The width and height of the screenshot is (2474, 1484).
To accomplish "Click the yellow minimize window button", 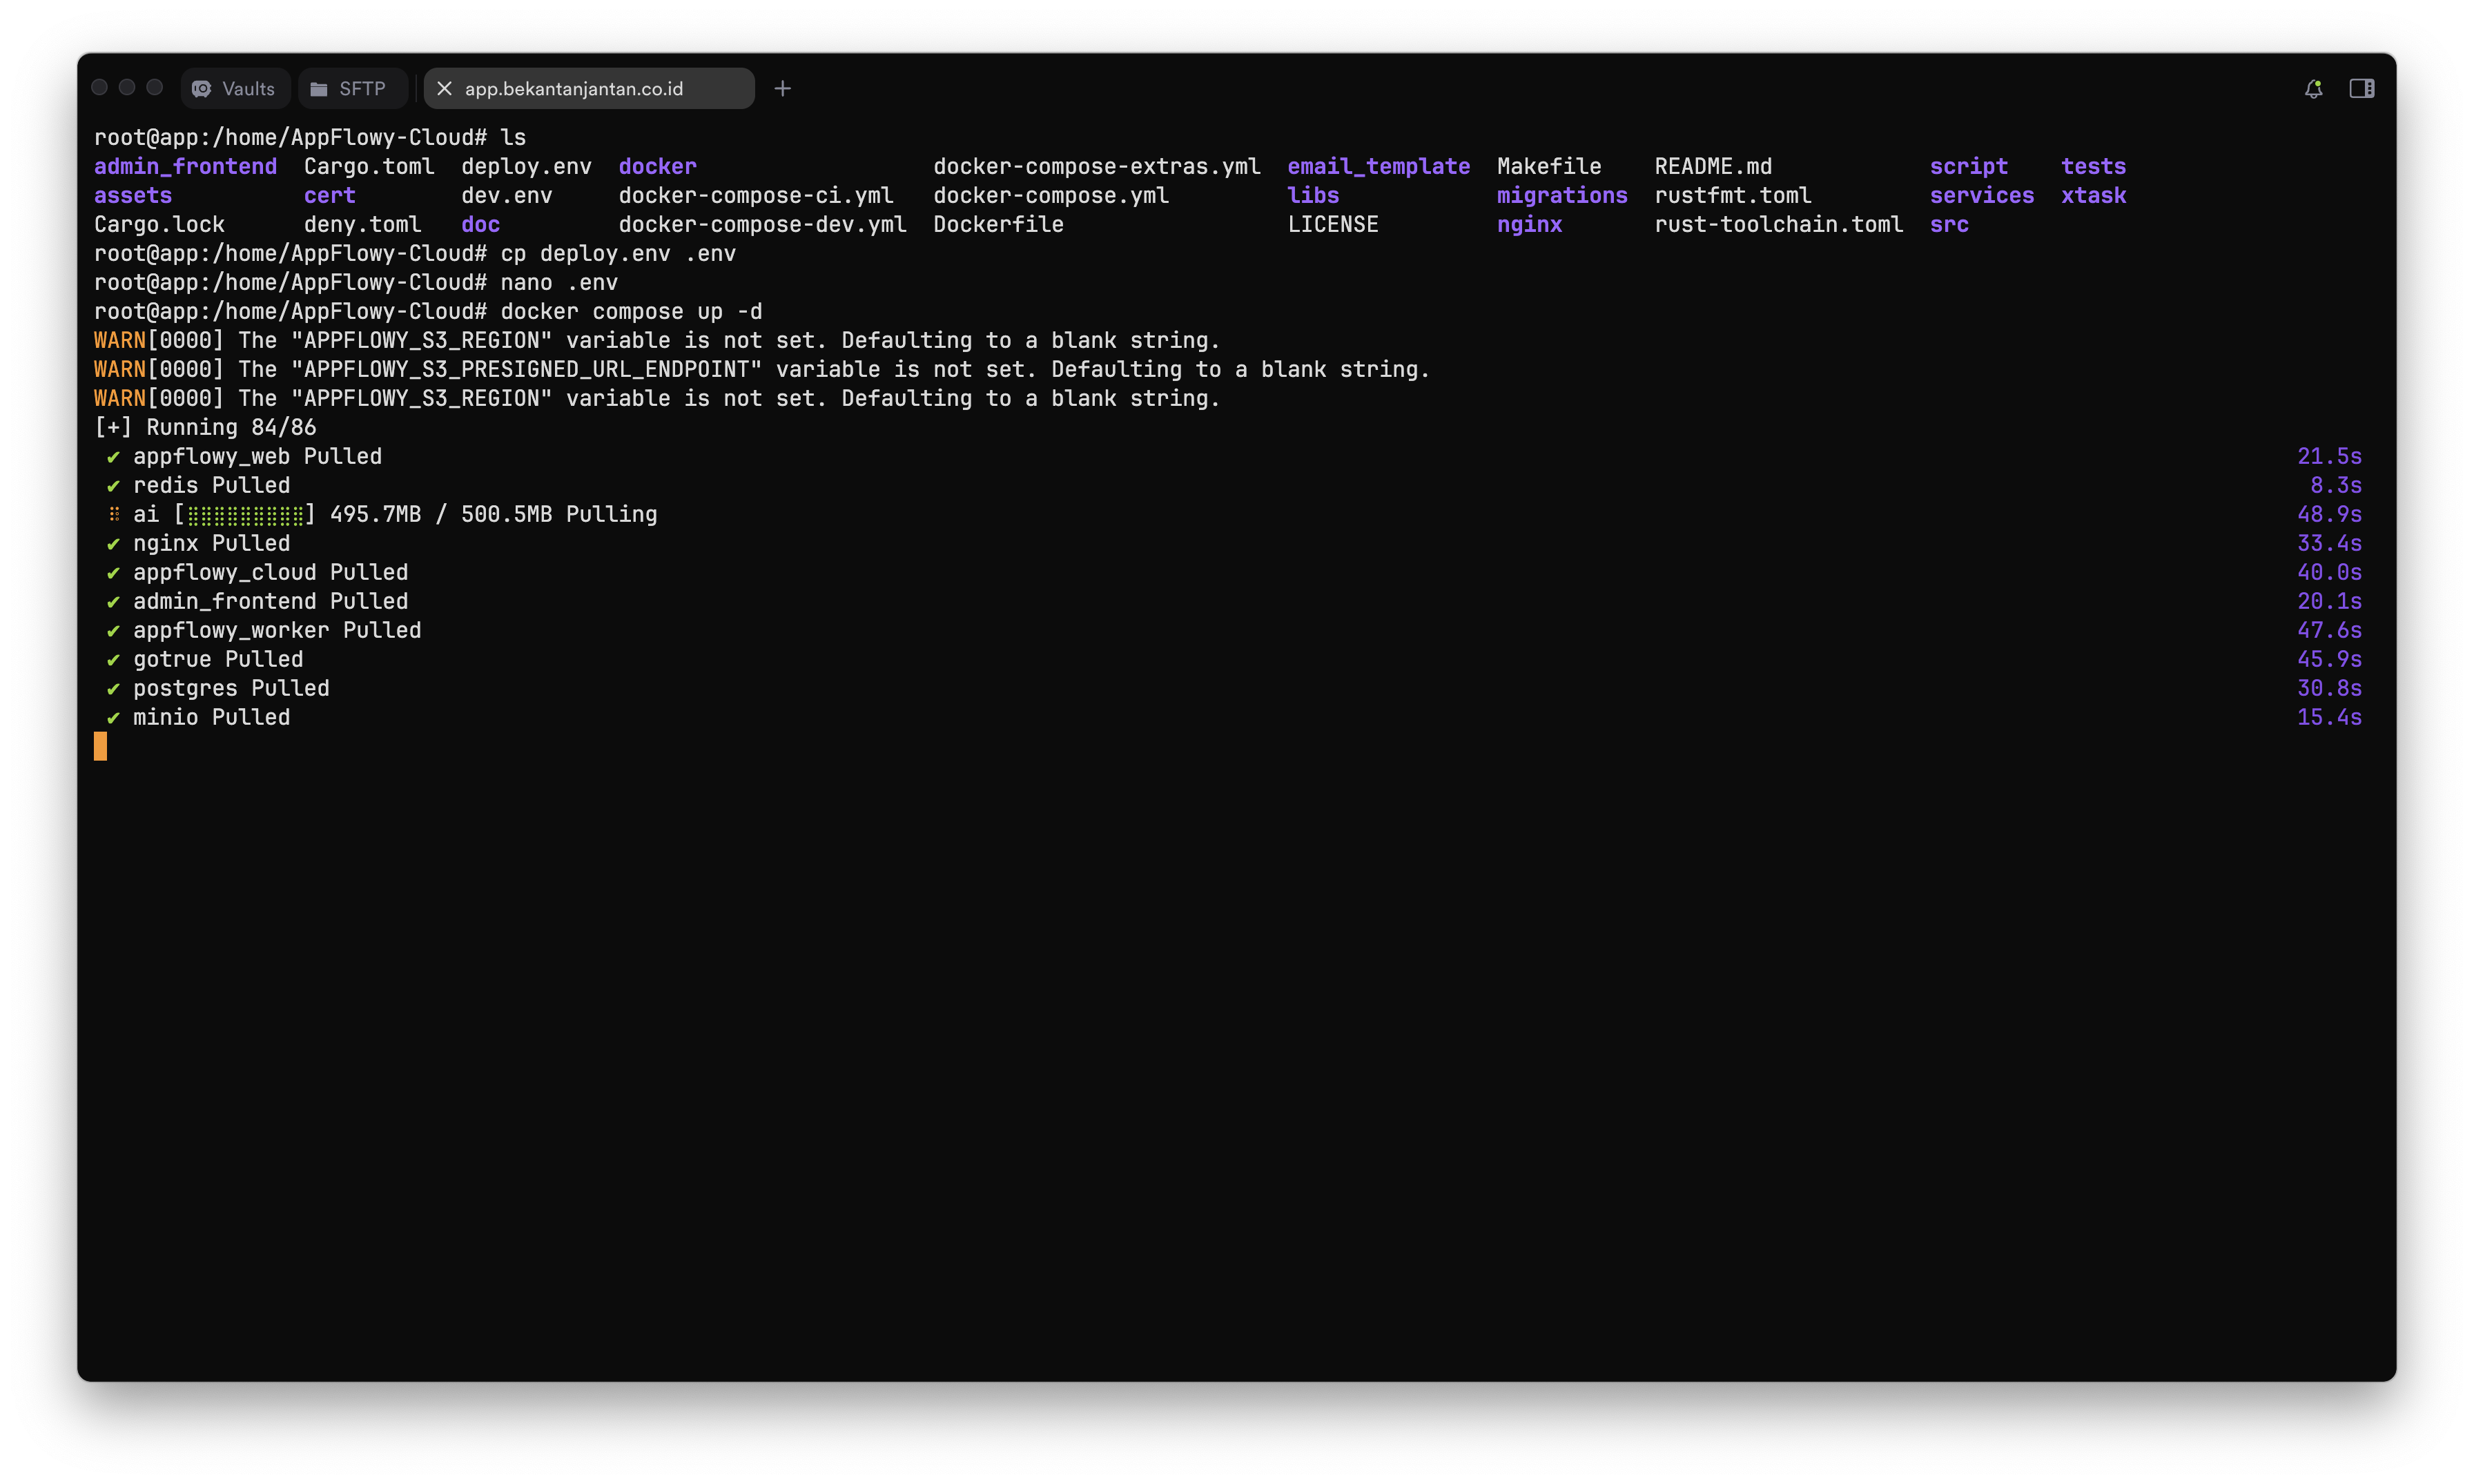I will (x=127, y=88).
